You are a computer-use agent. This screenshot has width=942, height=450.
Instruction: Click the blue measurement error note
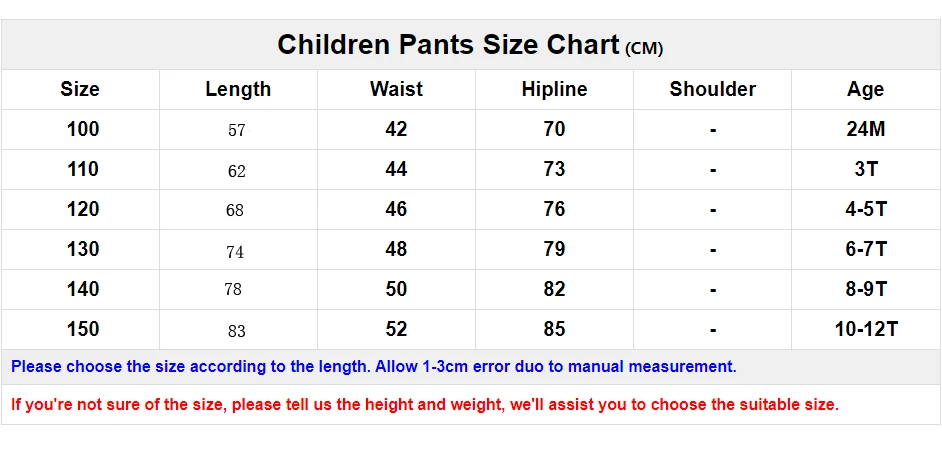(x=374, y=366)
